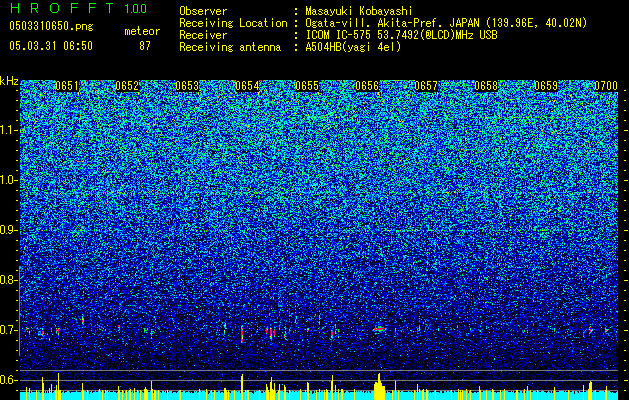
Task: Click the observer name Masayuki Kobayashi
Action: (x=358, y=11)
